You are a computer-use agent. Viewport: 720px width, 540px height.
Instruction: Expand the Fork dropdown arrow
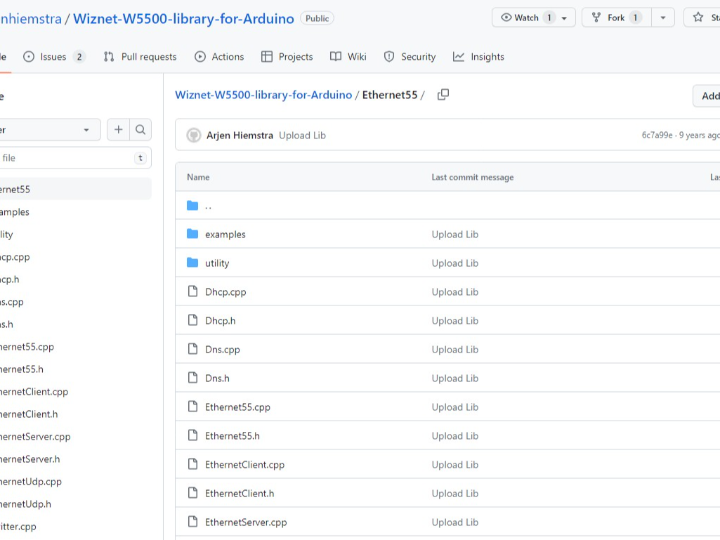tap(663, 18)
